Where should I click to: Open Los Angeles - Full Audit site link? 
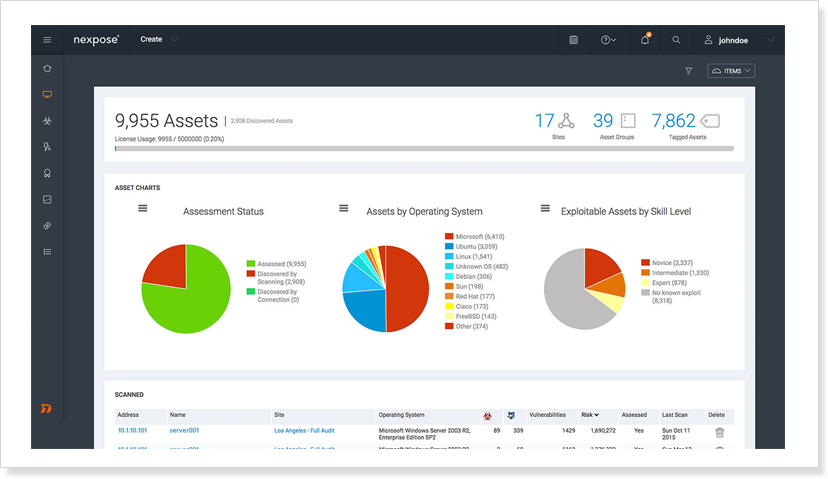click(304, 430)
